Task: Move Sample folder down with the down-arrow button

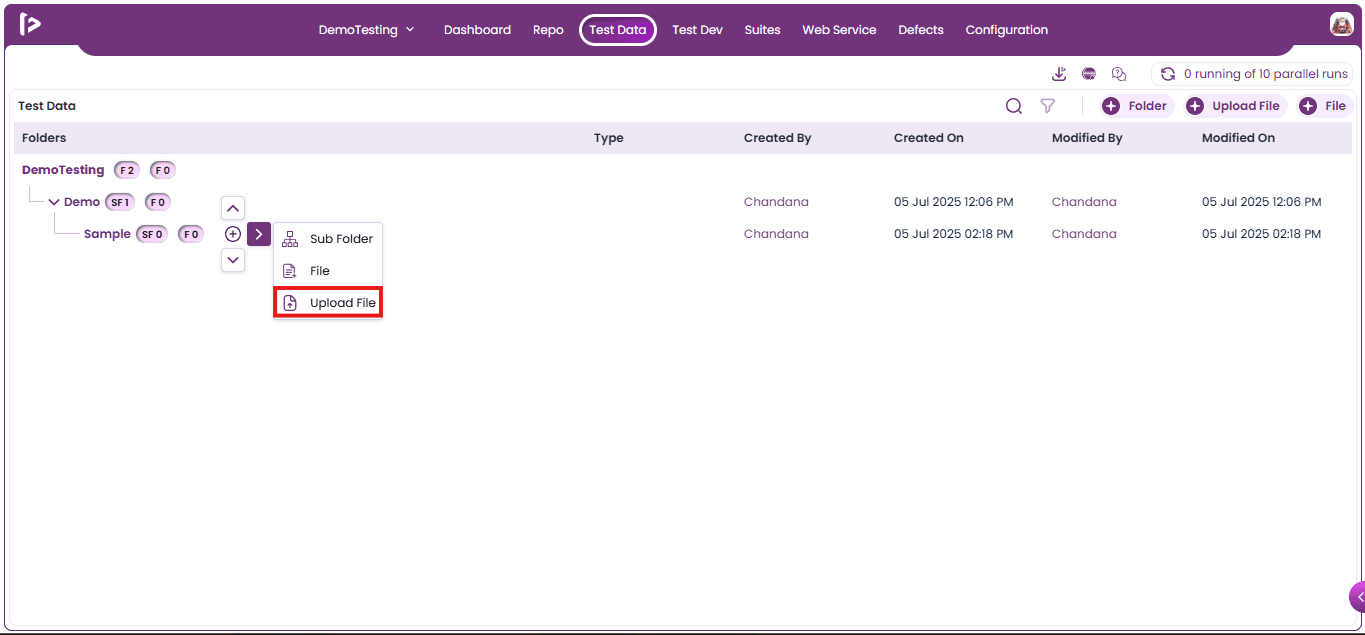Action: (x=233, y=260)
